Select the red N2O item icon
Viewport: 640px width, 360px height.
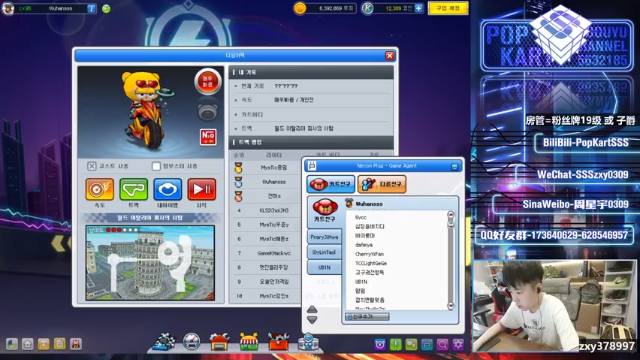tap(208, 137)
